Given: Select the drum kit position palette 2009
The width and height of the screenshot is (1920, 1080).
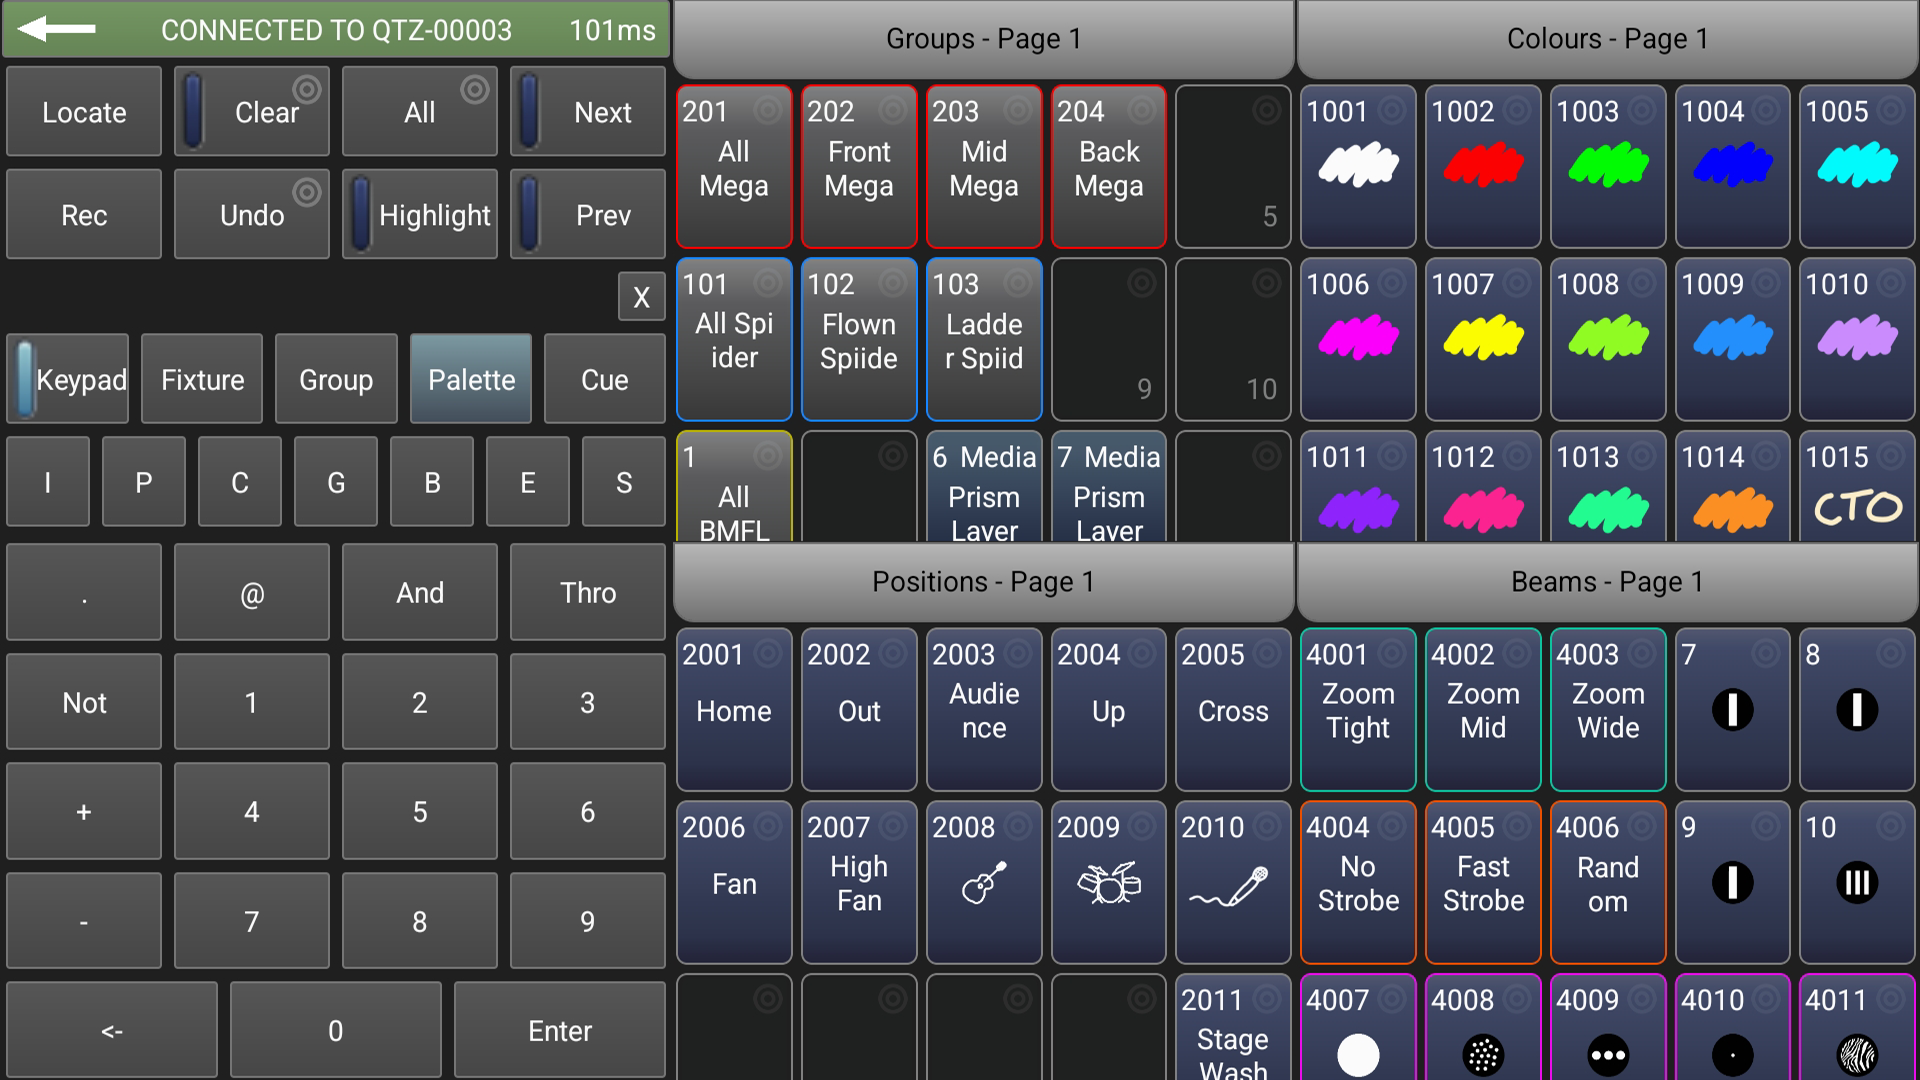Looking at the screenshot, I should click(1108, 881).
